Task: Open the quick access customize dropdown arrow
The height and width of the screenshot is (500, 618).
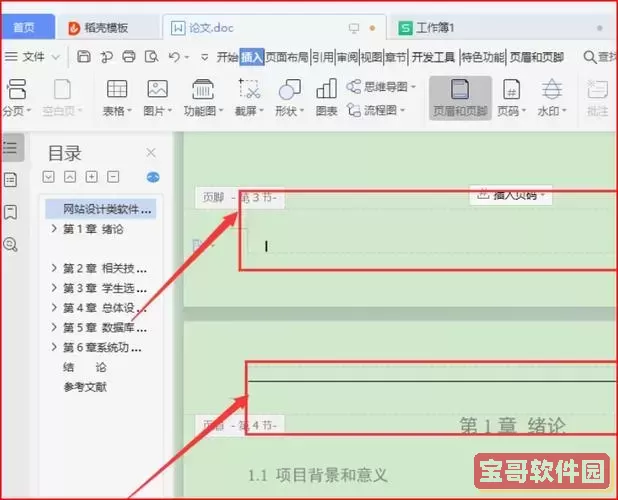Action: pos(204,58)
